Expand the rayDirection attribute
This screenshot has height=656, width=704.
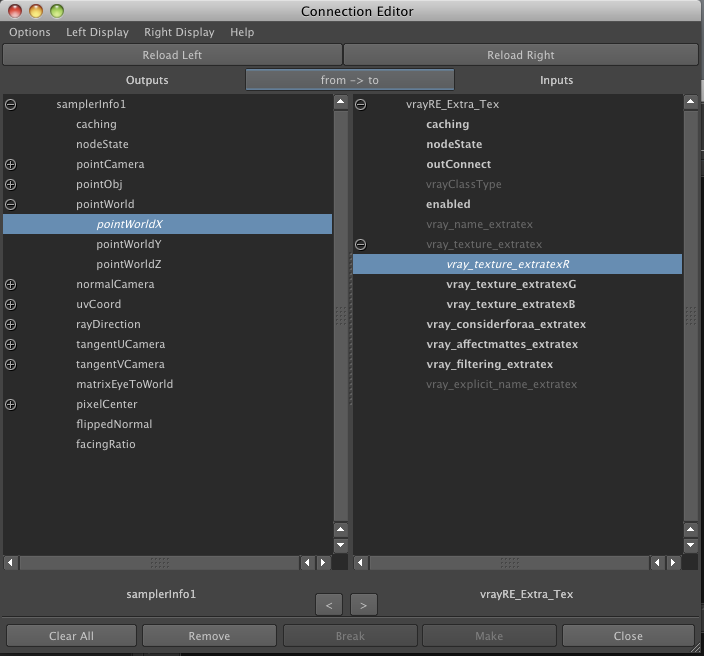click(x=11, y=324)
